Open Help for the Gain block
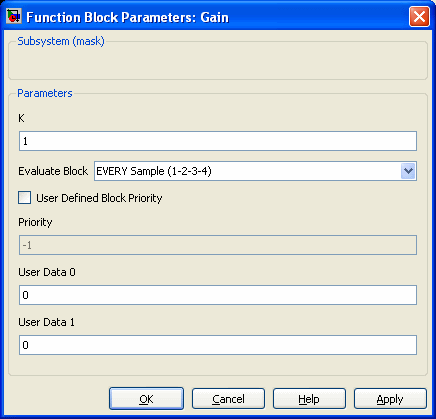436x419 pixels. click(x=309, y=399)
